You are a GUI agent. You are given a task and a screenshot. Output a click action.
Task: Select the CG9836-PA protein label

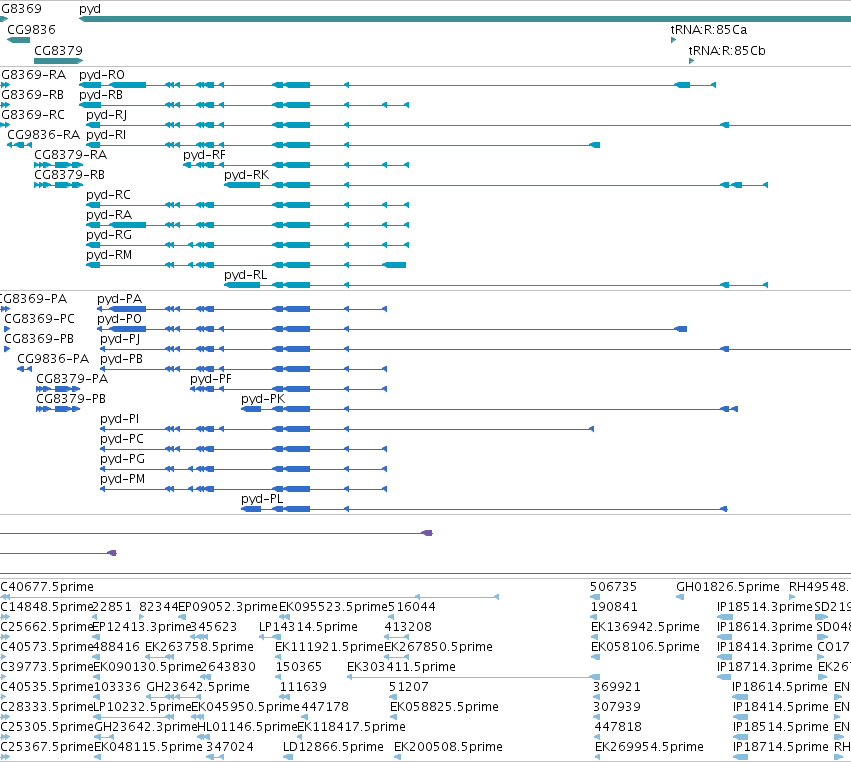point(53,359)
